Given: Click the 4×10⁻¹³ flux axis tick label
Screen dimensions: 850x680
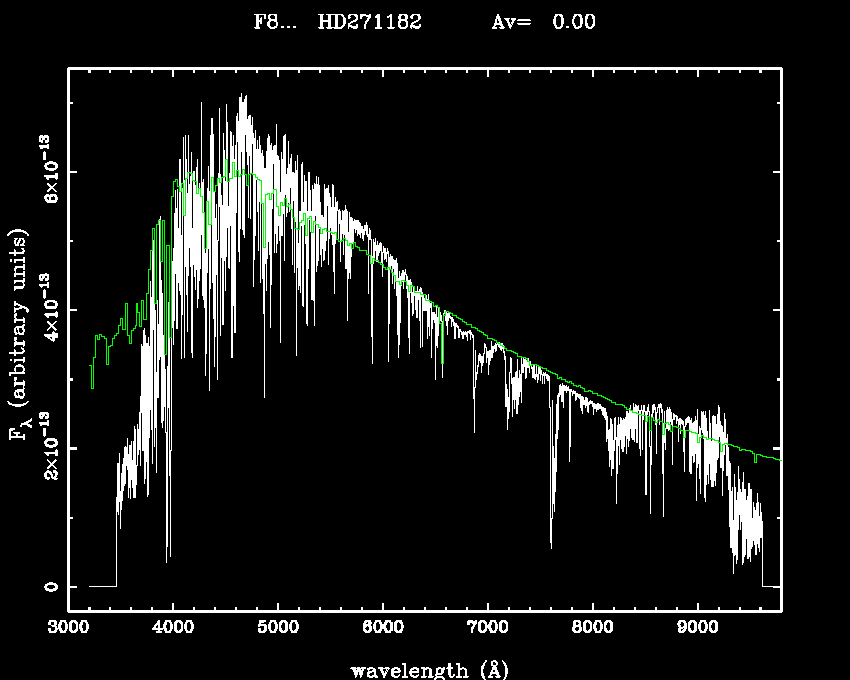Looking at the screenshot, I should [x=49, y=309].
